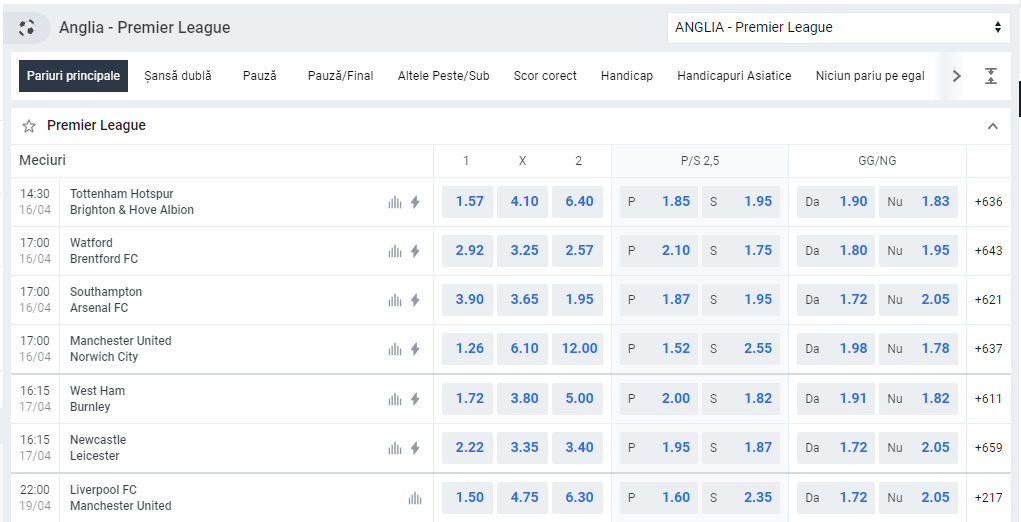Open the Tottenham Hotspur vs Brighton match

tap(132, 202)
